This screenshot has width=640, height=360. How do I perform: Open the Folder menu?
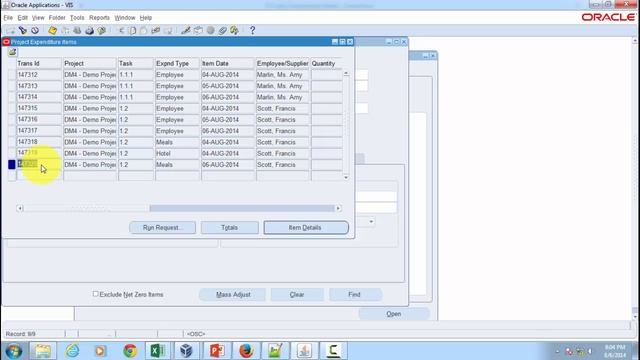[x=57, y=18]
